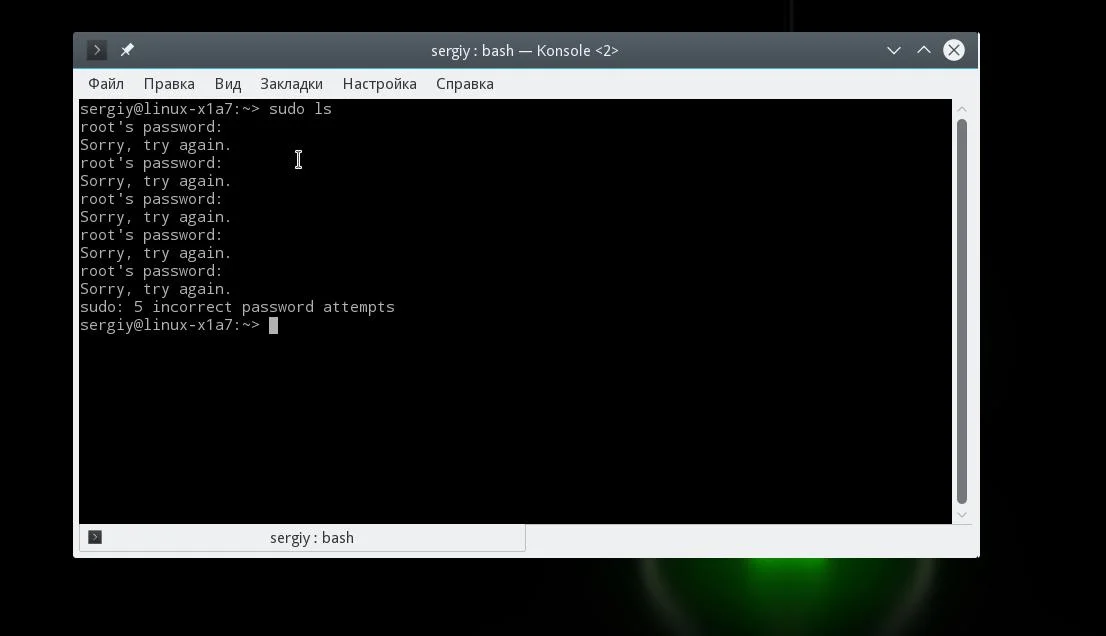Open the Справка menu

pyautogui.click(x=465, y=84)
